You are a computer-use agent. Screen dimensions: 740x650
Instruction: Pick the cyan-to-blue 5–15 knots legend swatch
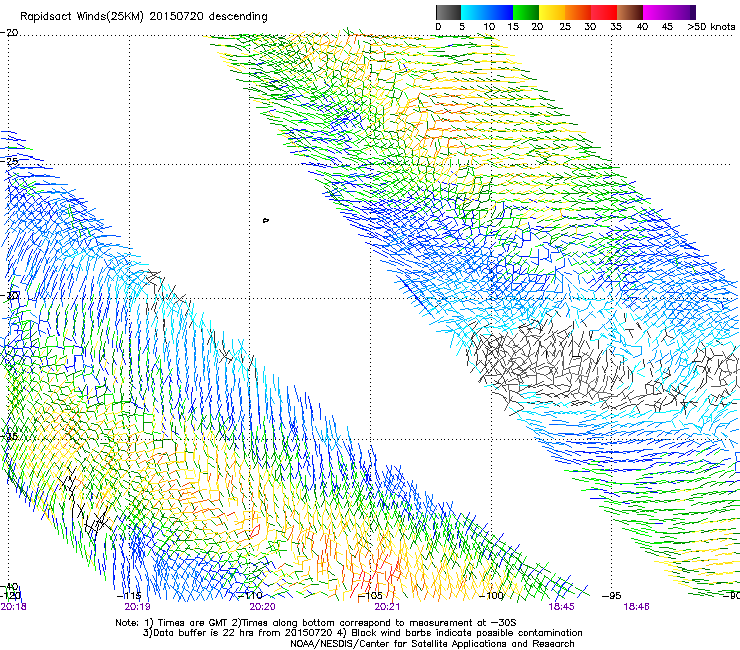tap(487, 12)
